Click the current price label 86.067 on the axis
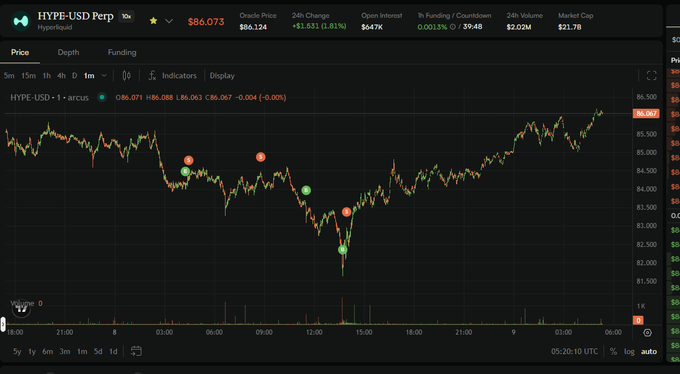This screenshot has width=680, height=374. click(646, 113)
